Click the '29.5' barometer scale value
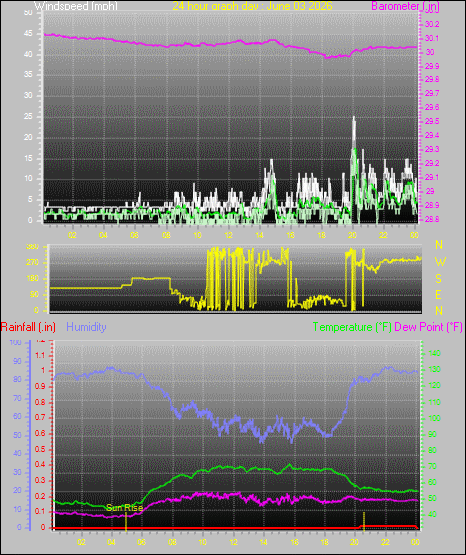This screenshot has height=555, width=466. tap(432, 121)
